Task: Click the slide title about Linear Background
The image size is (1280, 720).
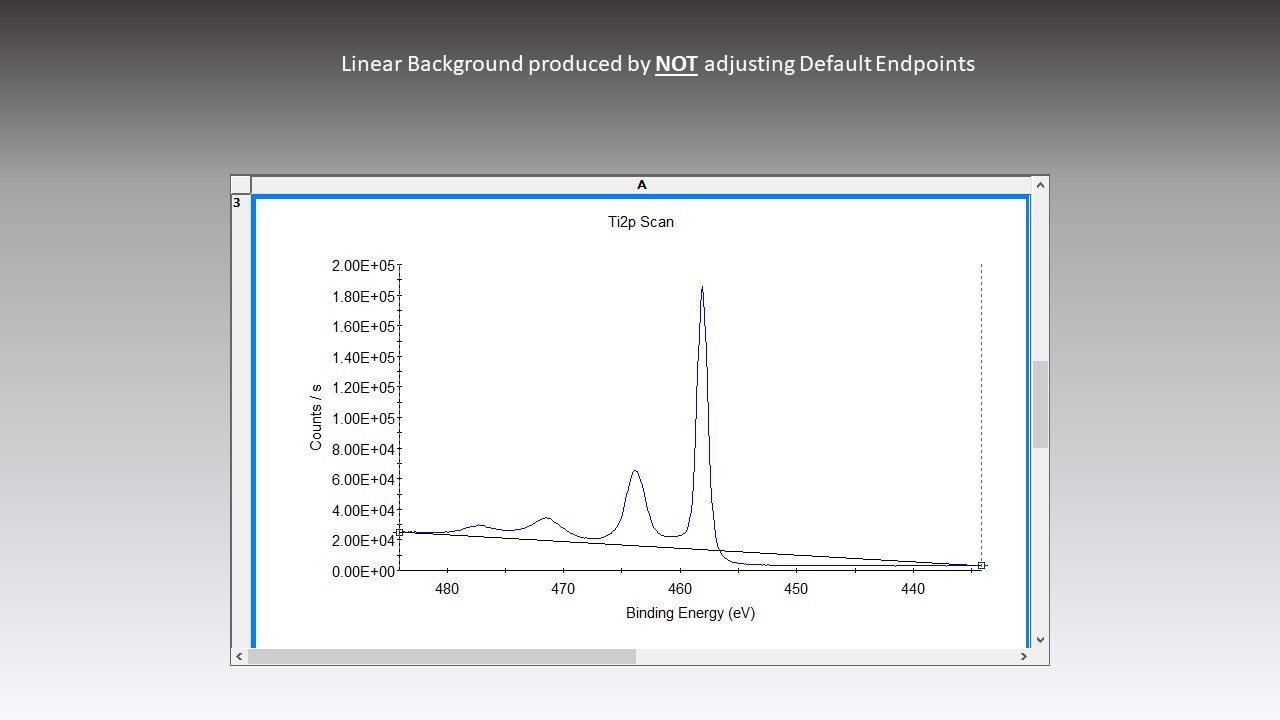Action: pyautogui.click(x=658, y=63)
